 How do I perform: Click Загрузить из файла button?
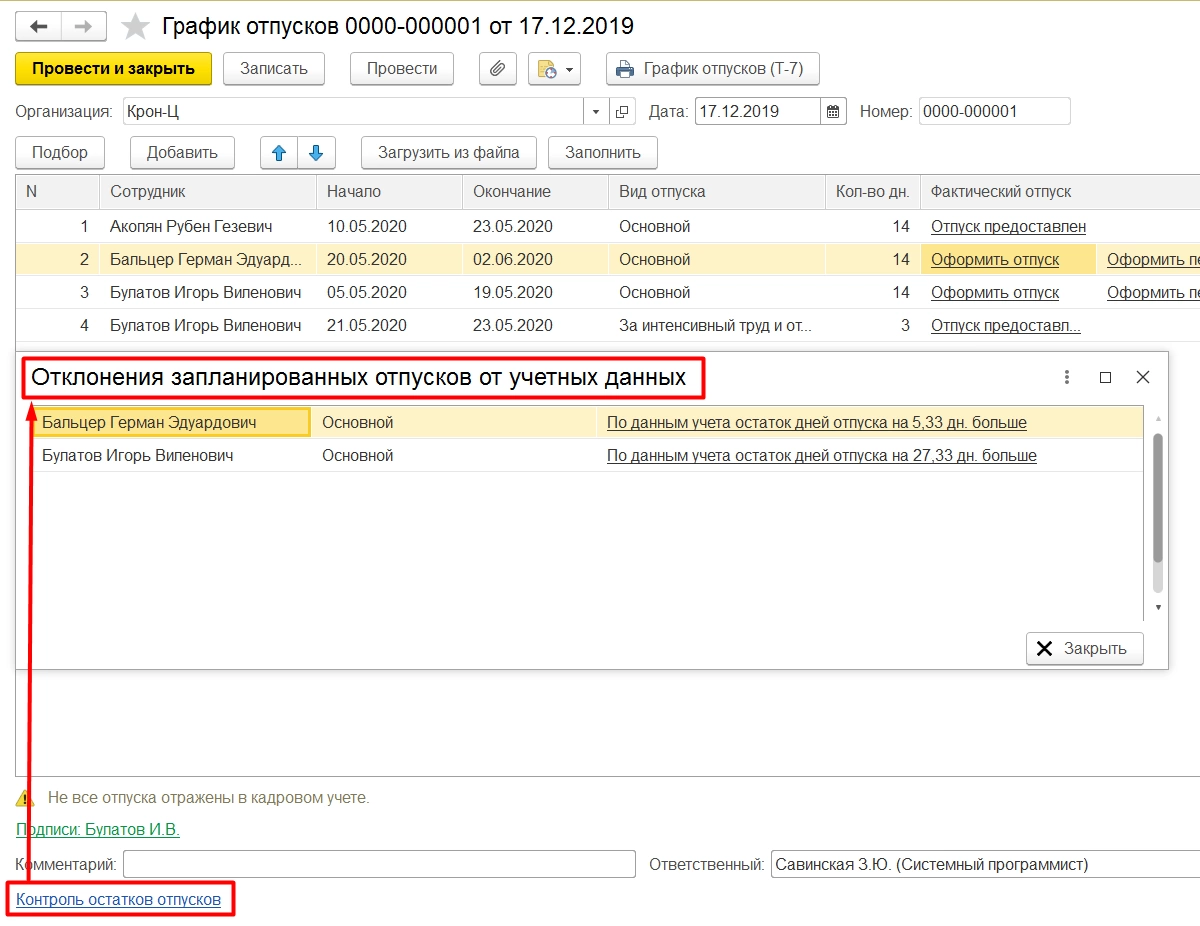click(448, 153)
